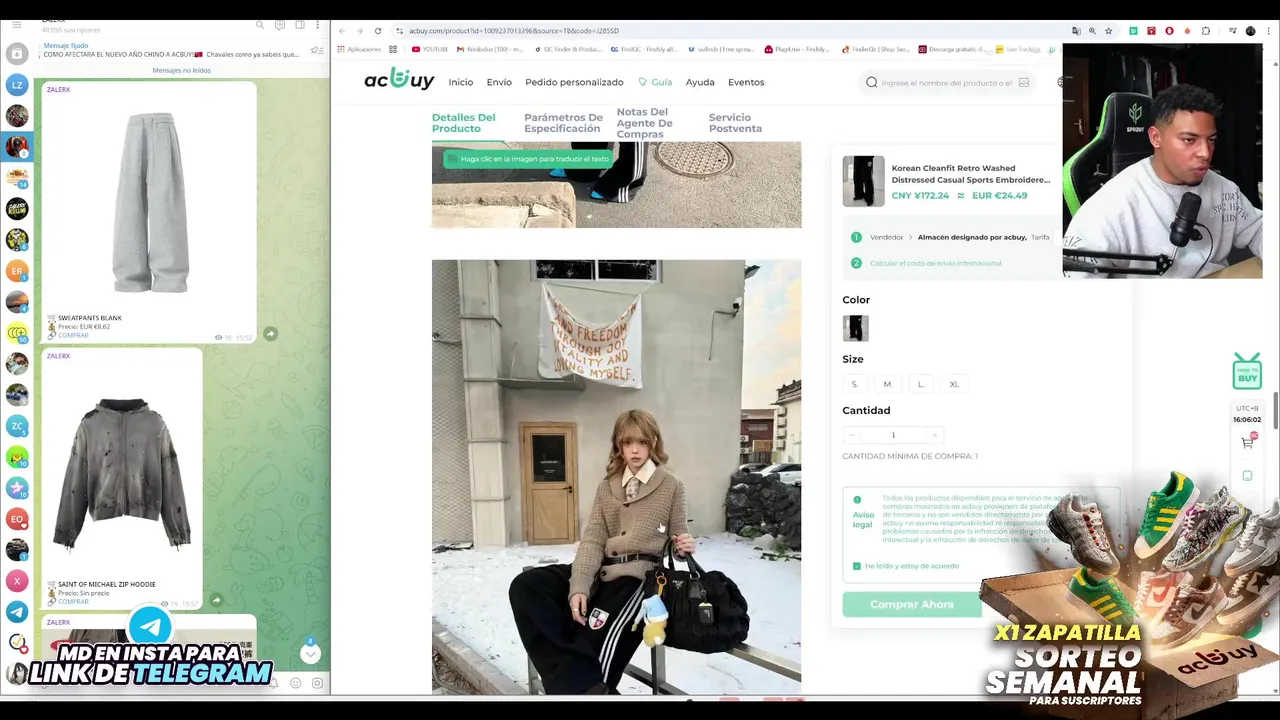Click 'Mensajes no leídos' divider label
Image resolution: width=1280 pixels, height=720 pixels.
(181, 70)
